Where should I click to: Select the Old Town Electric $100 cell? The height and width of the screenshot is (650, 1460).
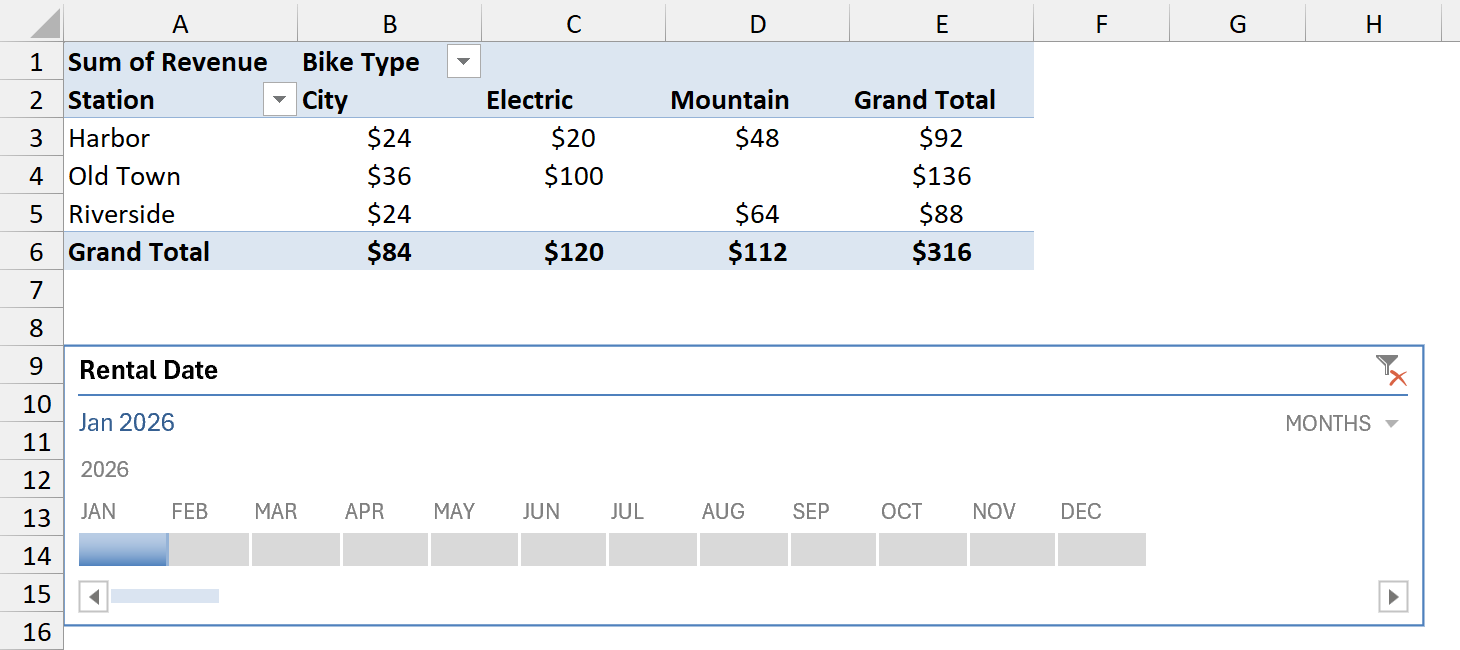pos(574,176)
